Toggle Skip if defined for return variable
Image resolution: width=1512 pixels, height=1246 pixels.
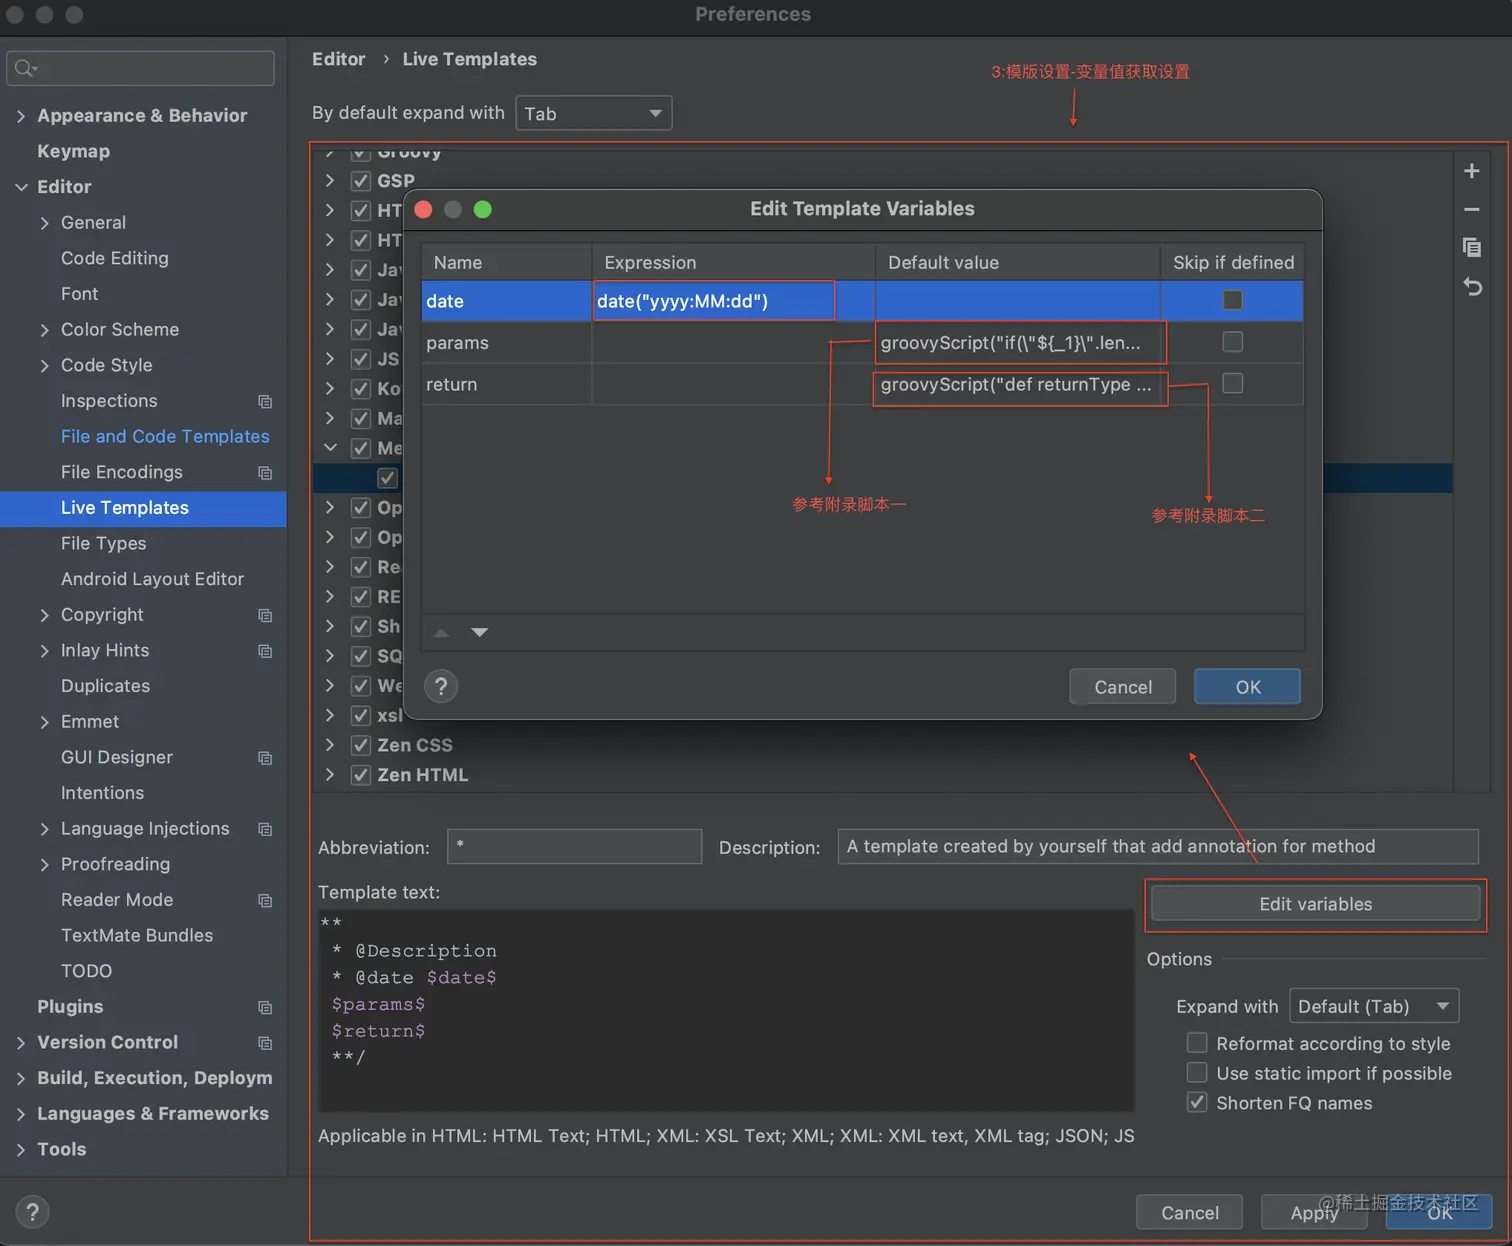click(1232, 383)
